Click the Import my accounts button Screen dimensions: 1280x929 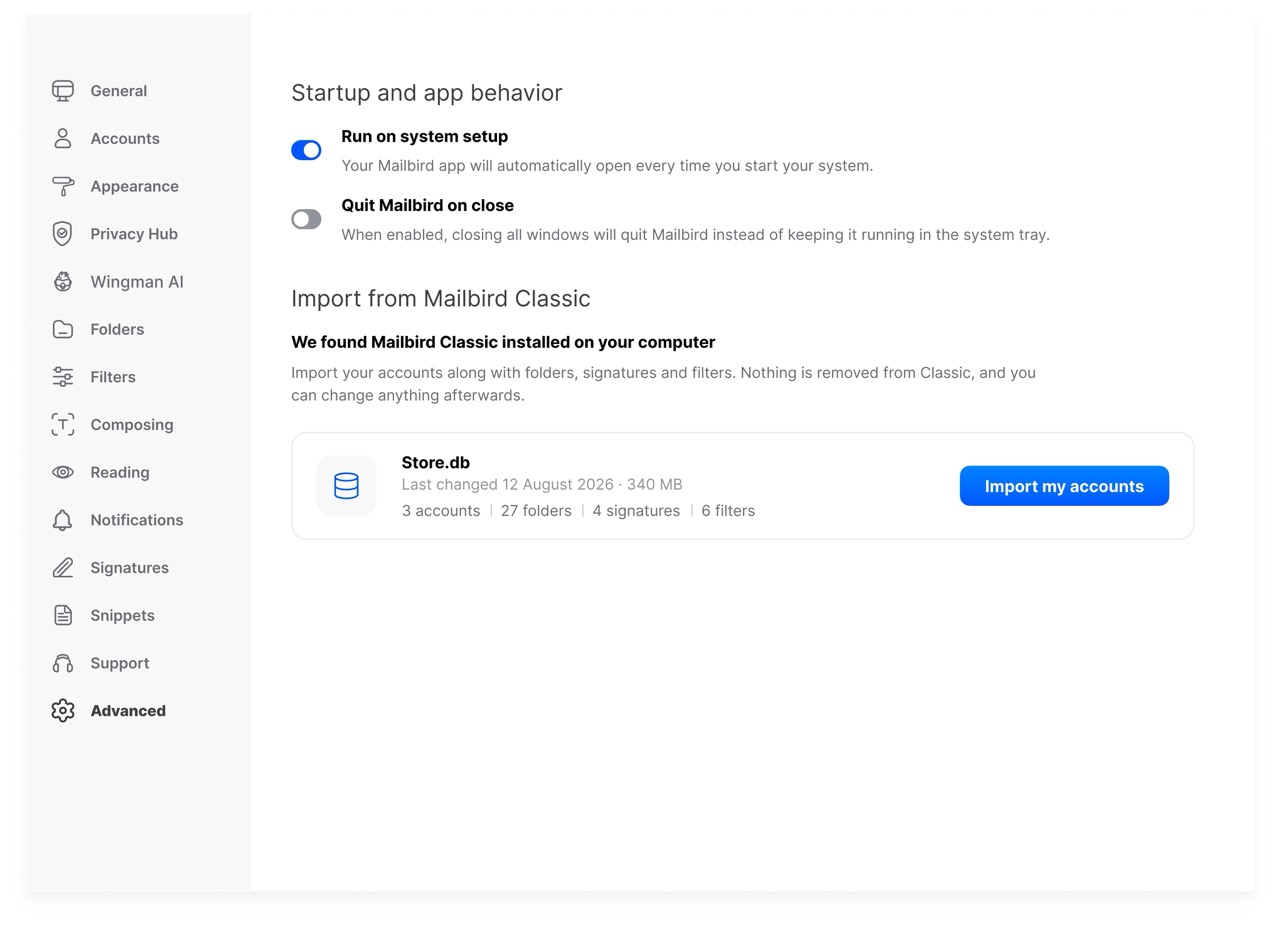click(x=1064, y=486)
